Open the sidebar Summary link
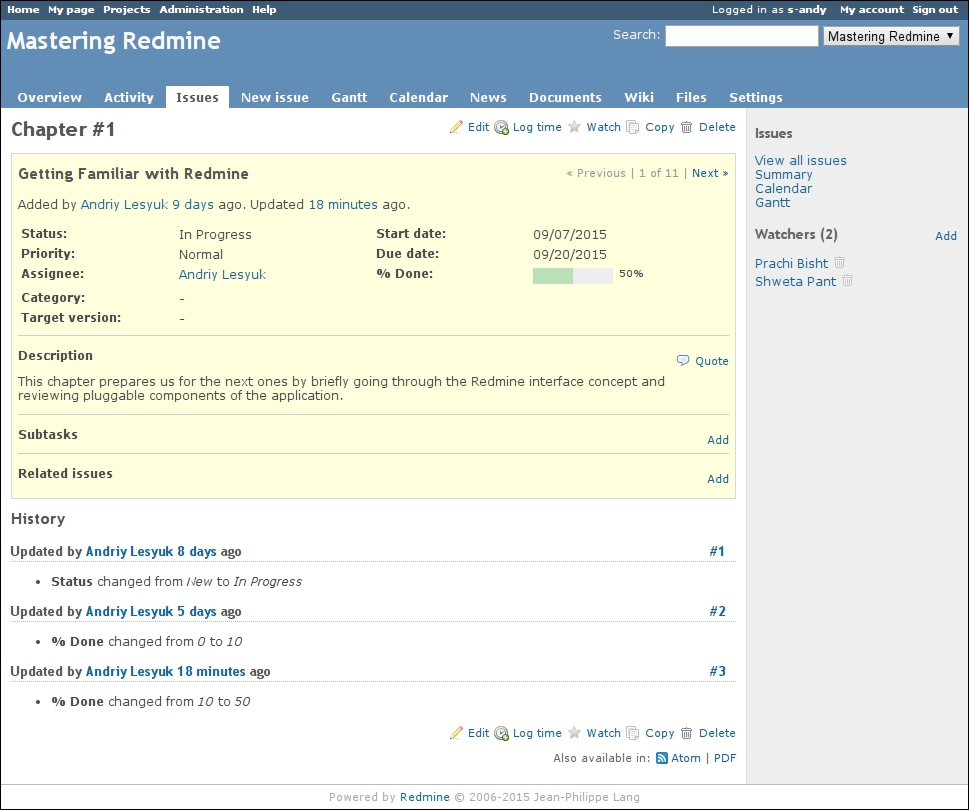 tap(784, 175)
